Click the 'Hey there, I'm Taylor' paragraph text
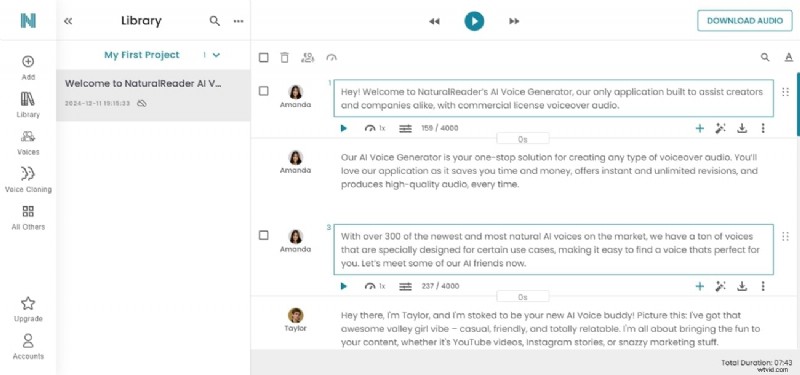Image resolution: width=800 pixels, height=375 pixels. (x=551, y=329)
